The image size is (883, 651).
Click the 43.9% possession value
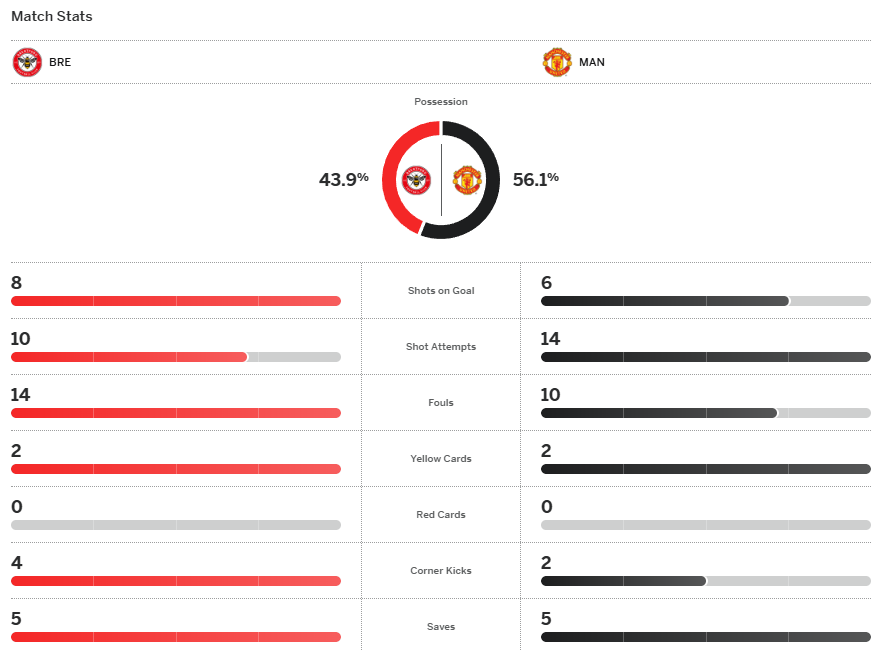pyautogui.click(x=344, y=180)
